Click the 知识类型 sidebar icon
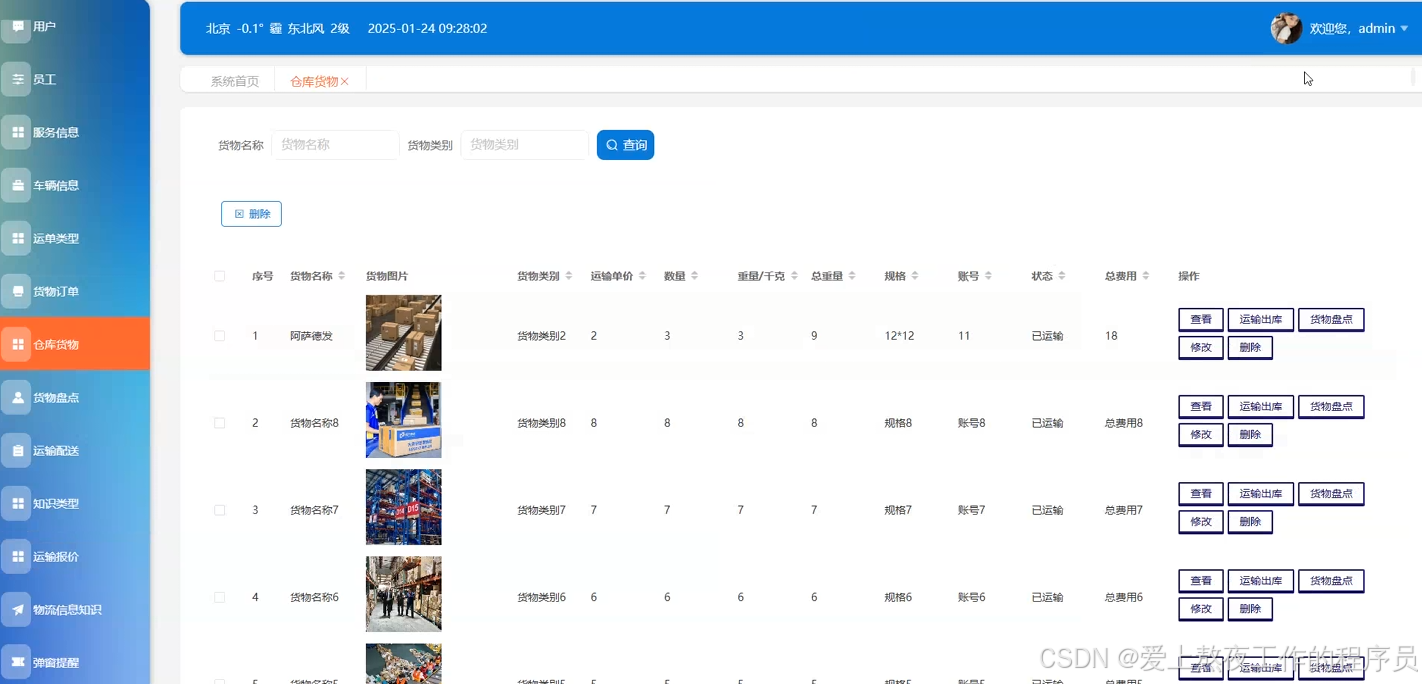 [x=17, y=503]
